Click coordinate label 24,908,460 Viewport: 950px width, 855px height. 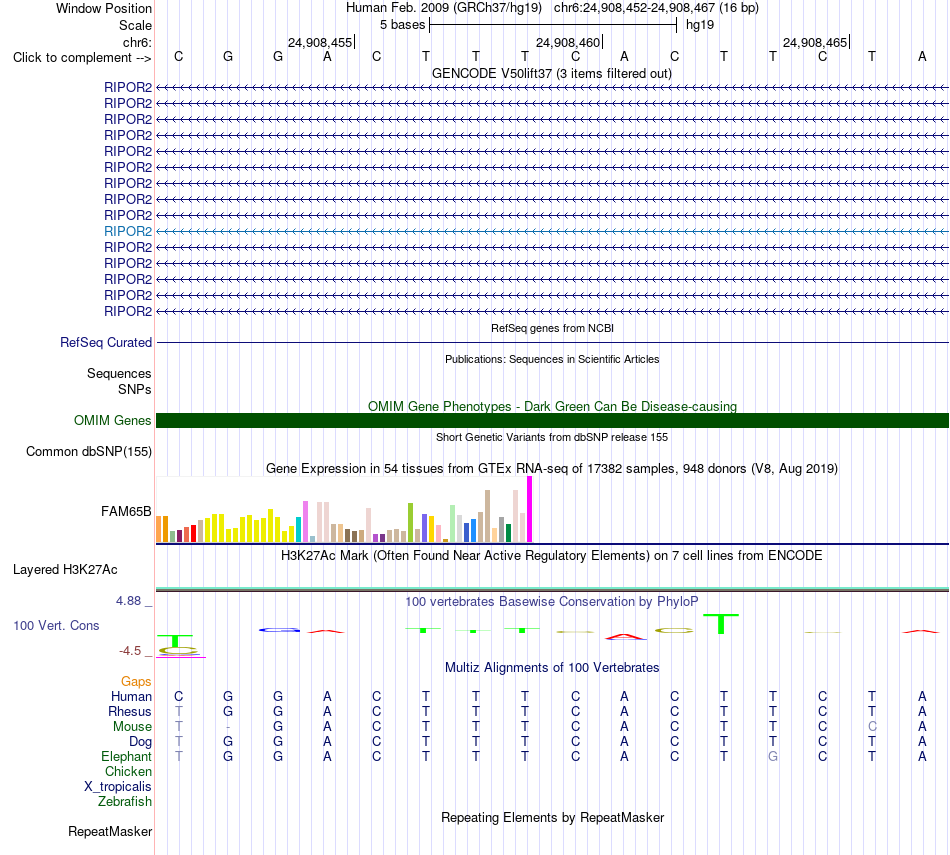click(568, 42)
